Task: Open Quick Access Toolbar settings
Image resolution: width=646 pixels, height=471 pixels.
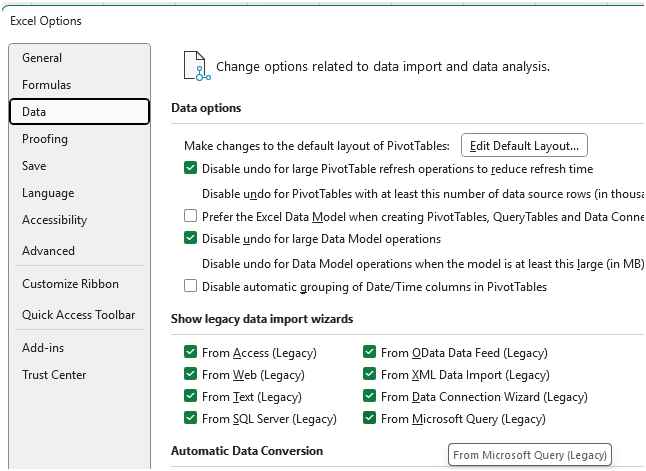Action: [79, 315]
